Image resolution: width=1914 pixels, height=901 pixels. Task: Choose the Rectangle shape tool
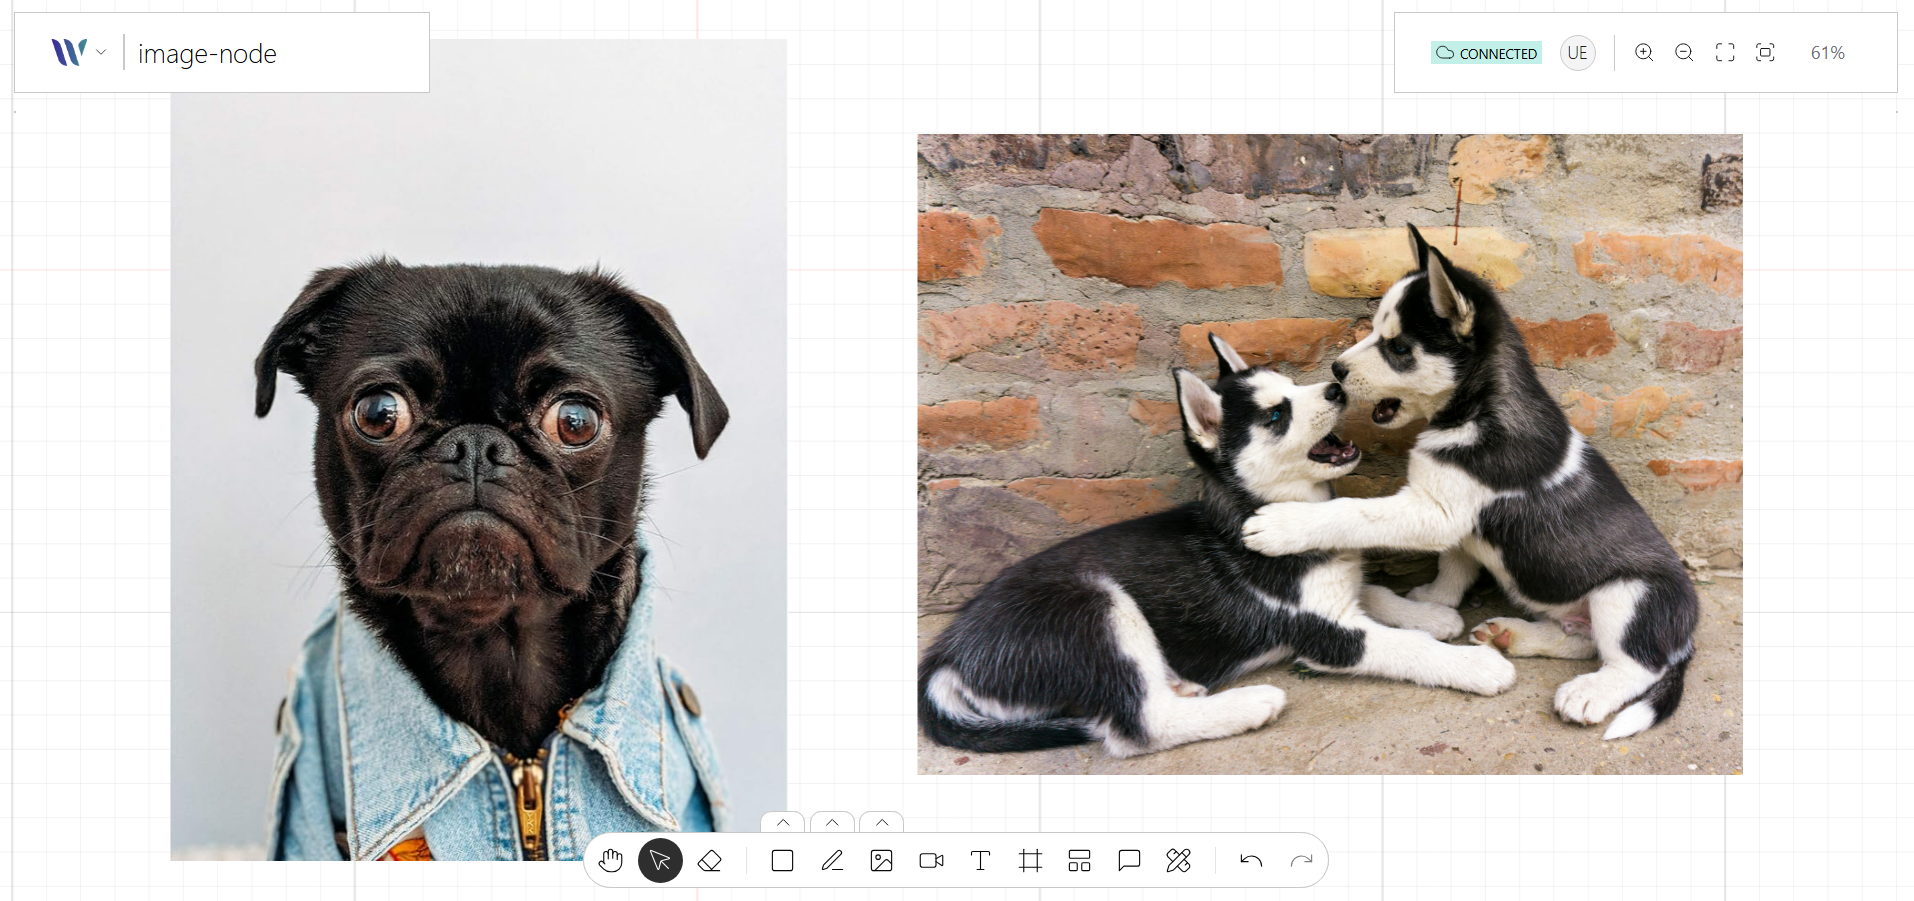pyautogui.click(x=781, y=860)
